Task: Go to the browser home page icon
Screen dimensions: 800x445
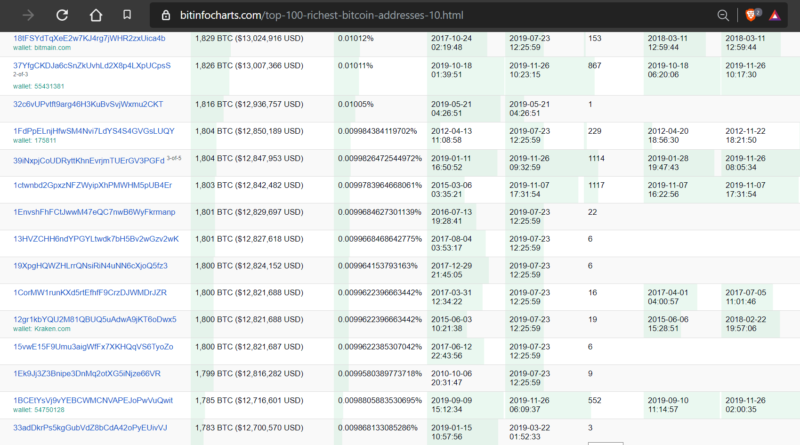Action: pos(94,16)
